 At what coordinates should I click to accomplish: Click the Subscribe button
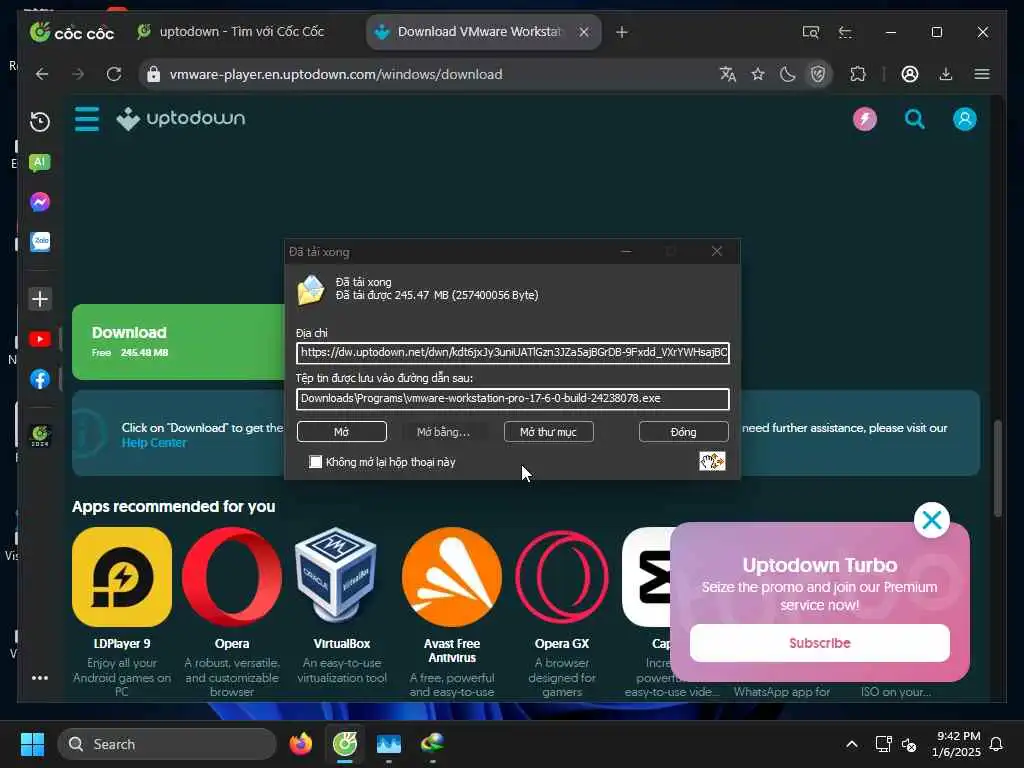(x=820, y=643)
